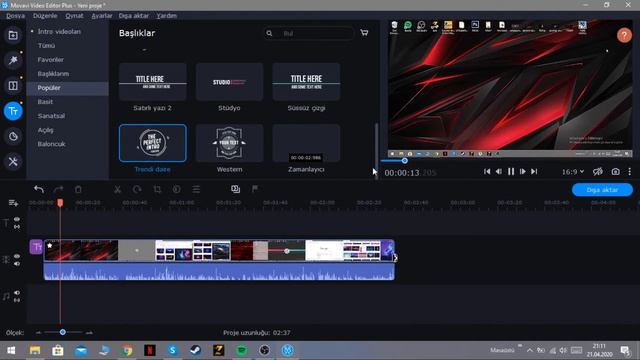Viewport: 640px width, 360px height.
Task: Click the timeline scale slider handle
Action: (x=62, y=332)
